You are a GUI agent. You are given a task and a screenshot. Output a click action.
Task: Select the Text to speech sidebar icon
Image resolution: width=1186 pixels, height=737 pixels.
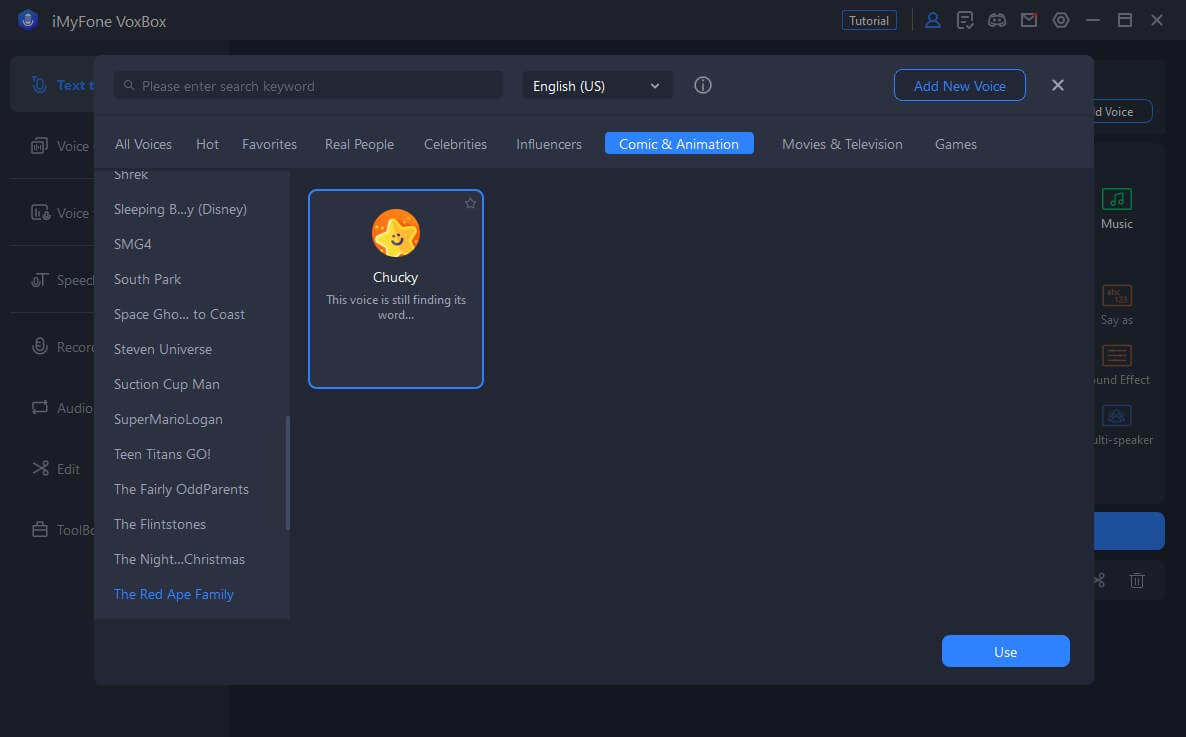click(x=39, y=85)
